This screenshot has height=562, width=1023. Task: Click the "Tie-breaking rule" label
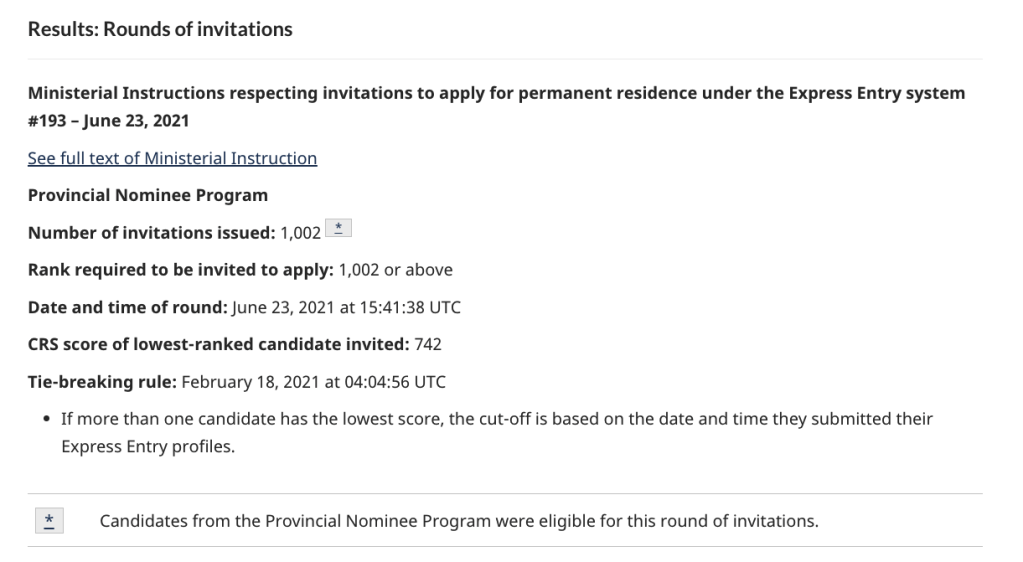point(102,382)
